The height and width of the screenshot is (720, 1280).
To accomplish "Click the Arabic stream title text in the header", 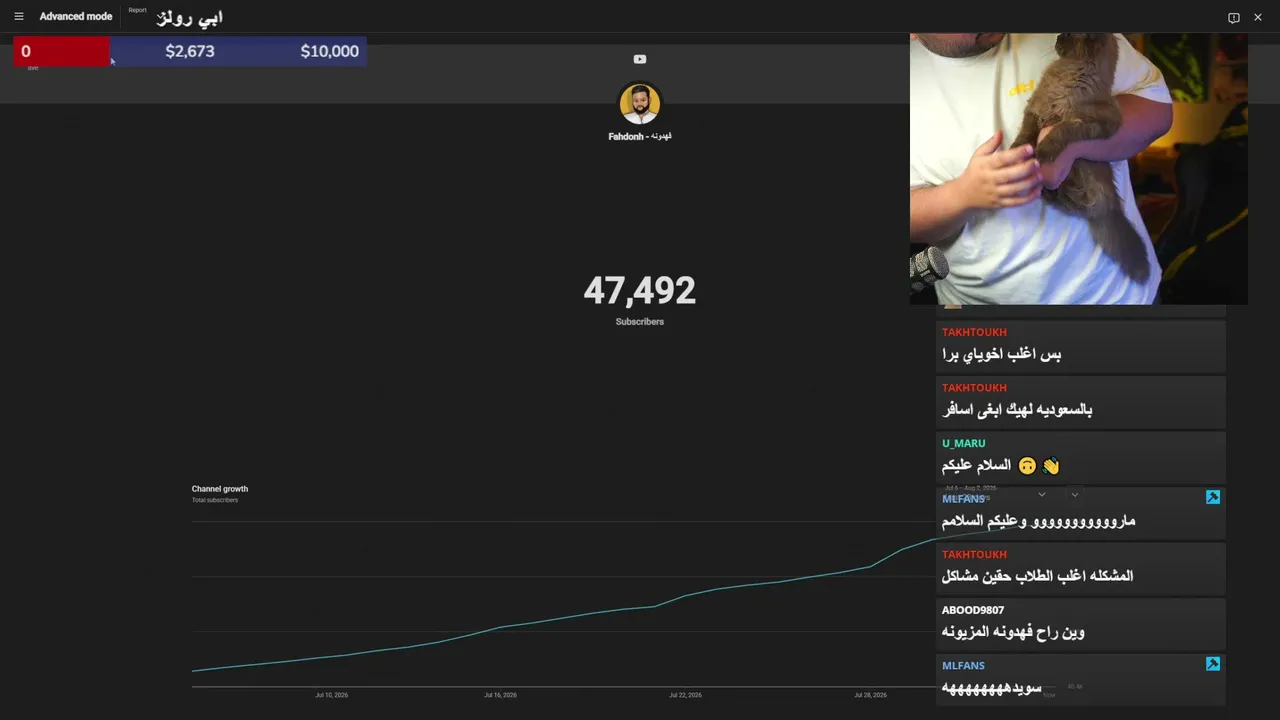I will point(190,18).
